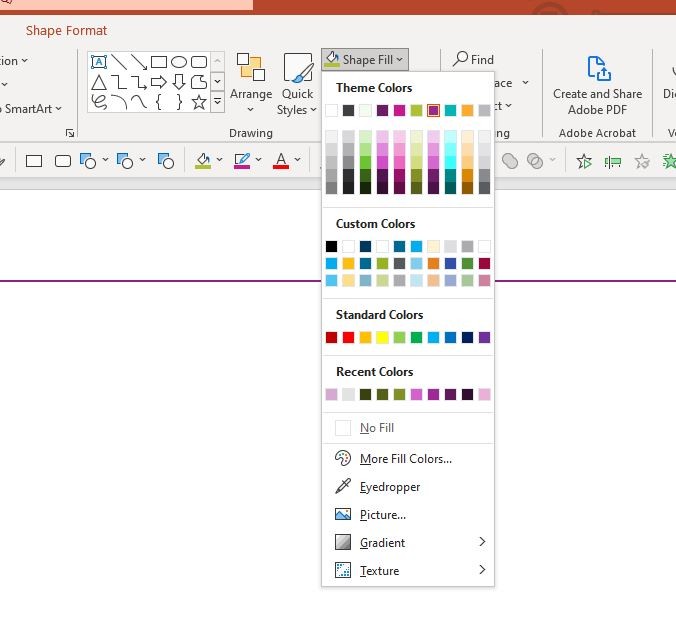Open More Fill Colors dialog
Image resolution: width=676 pixels, height=622 pixels.
click(408, 458)
